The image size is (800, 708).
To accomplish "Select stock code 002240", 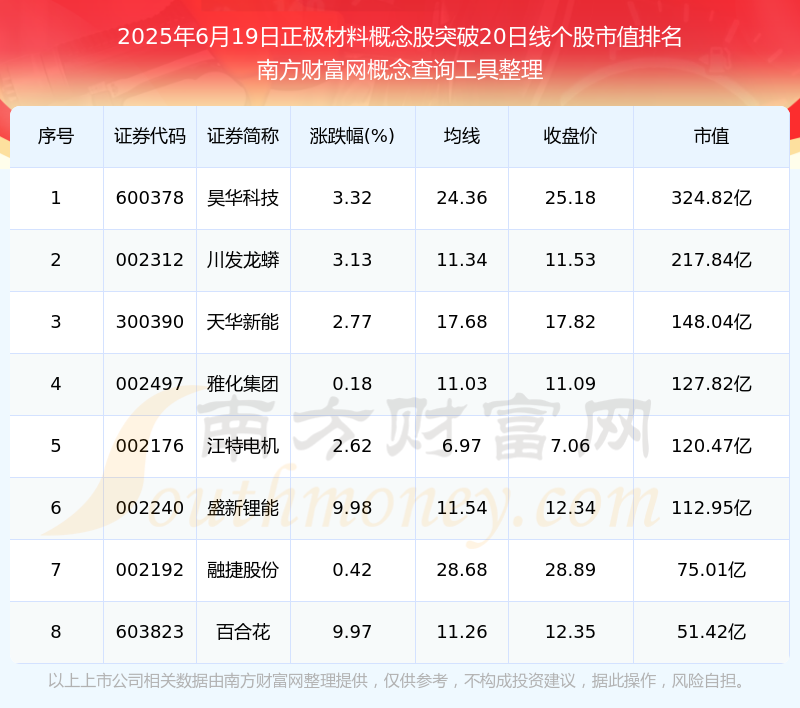I will (149, 508).
